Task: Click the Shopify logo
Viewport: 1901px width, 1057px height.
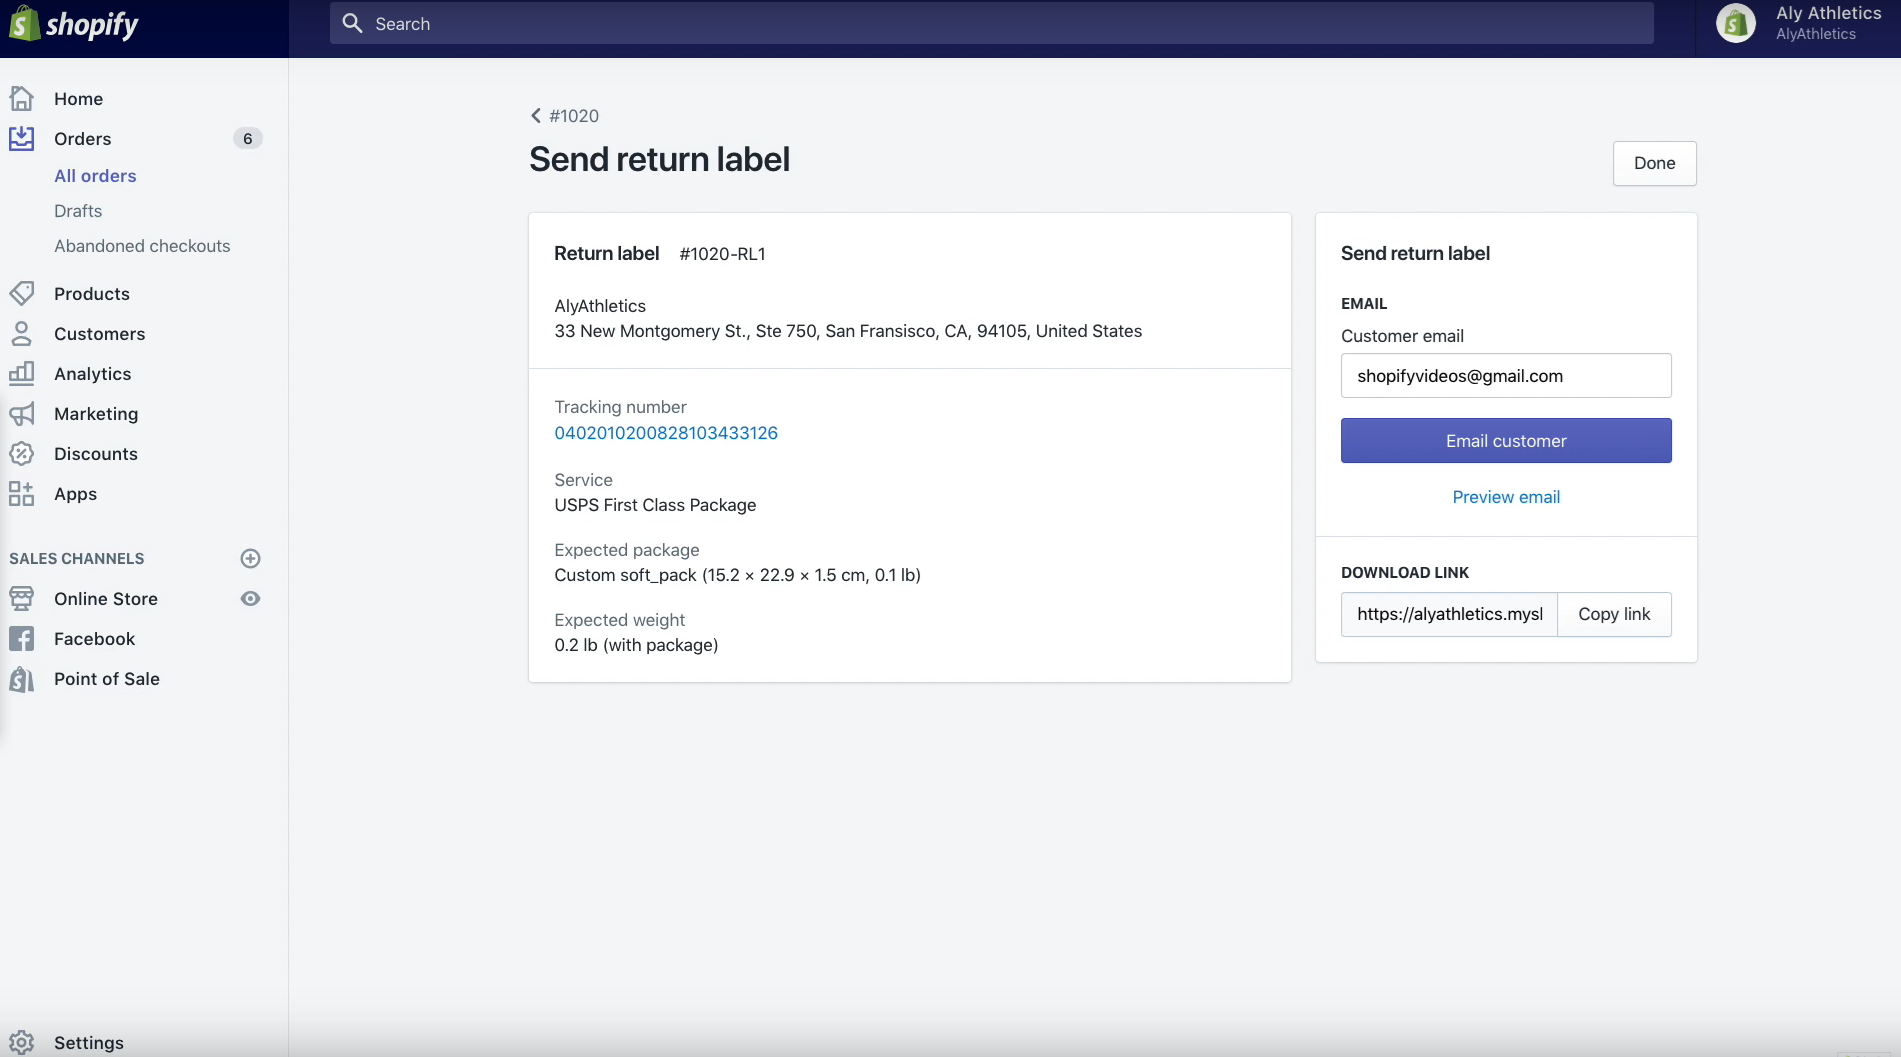Action: pyautogui.click(x=72, y=23)
